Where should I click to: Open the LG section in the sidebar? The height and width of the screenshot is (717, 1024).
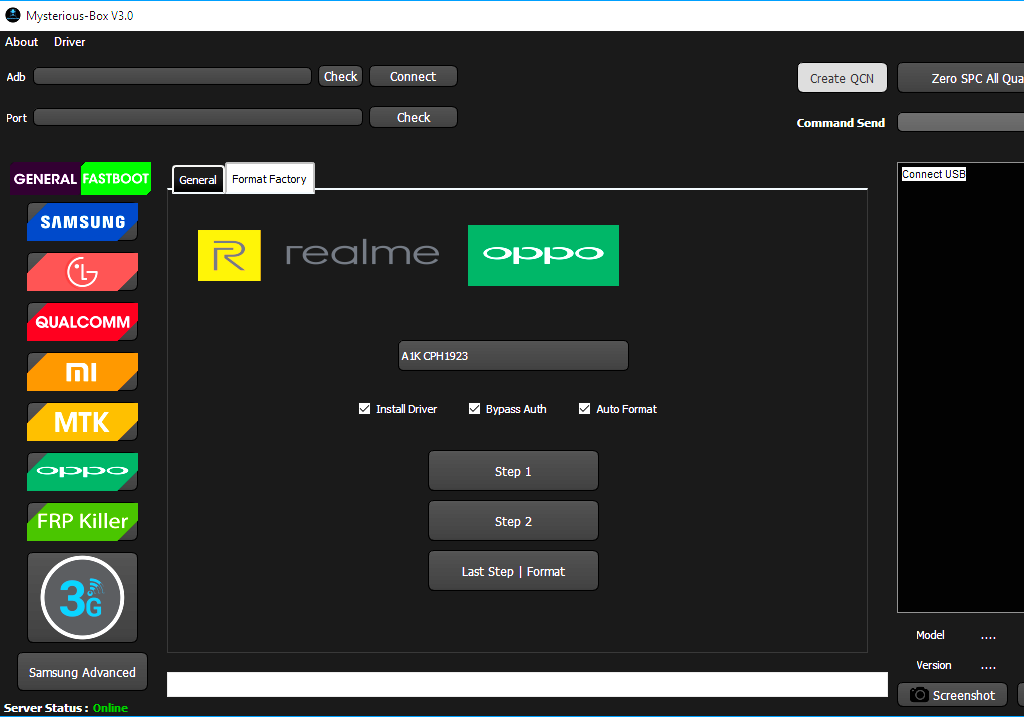82,272
